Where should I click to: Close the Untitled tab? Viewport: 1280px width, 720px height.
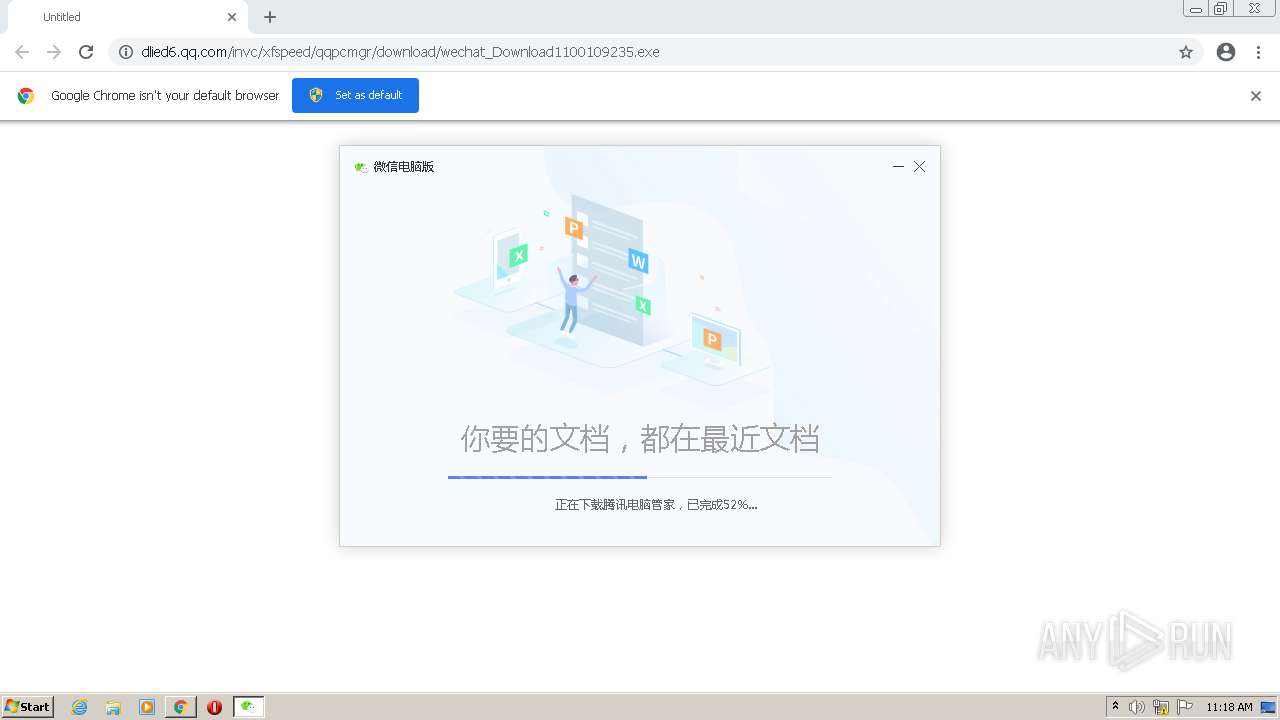coord(232,17)
